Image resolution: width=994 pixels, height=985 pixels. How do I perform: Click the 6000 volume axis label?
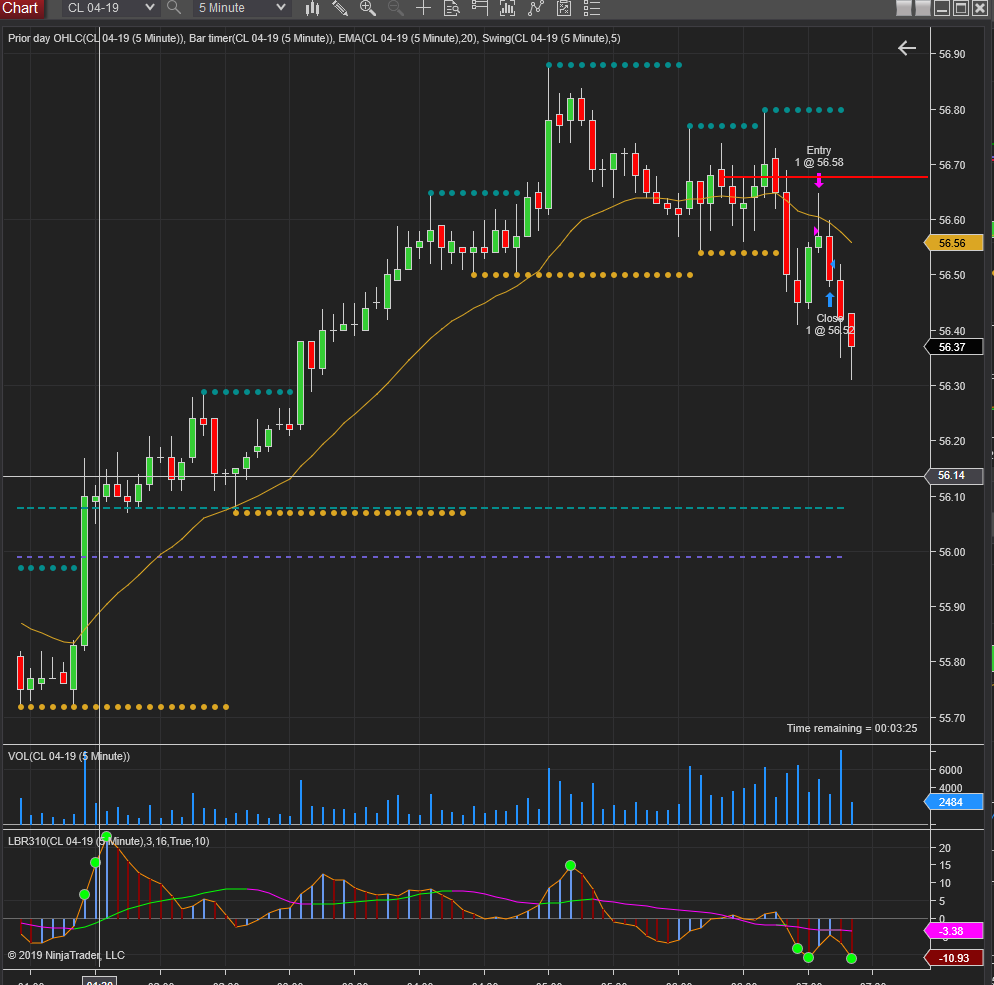click(x=950, y=770)
